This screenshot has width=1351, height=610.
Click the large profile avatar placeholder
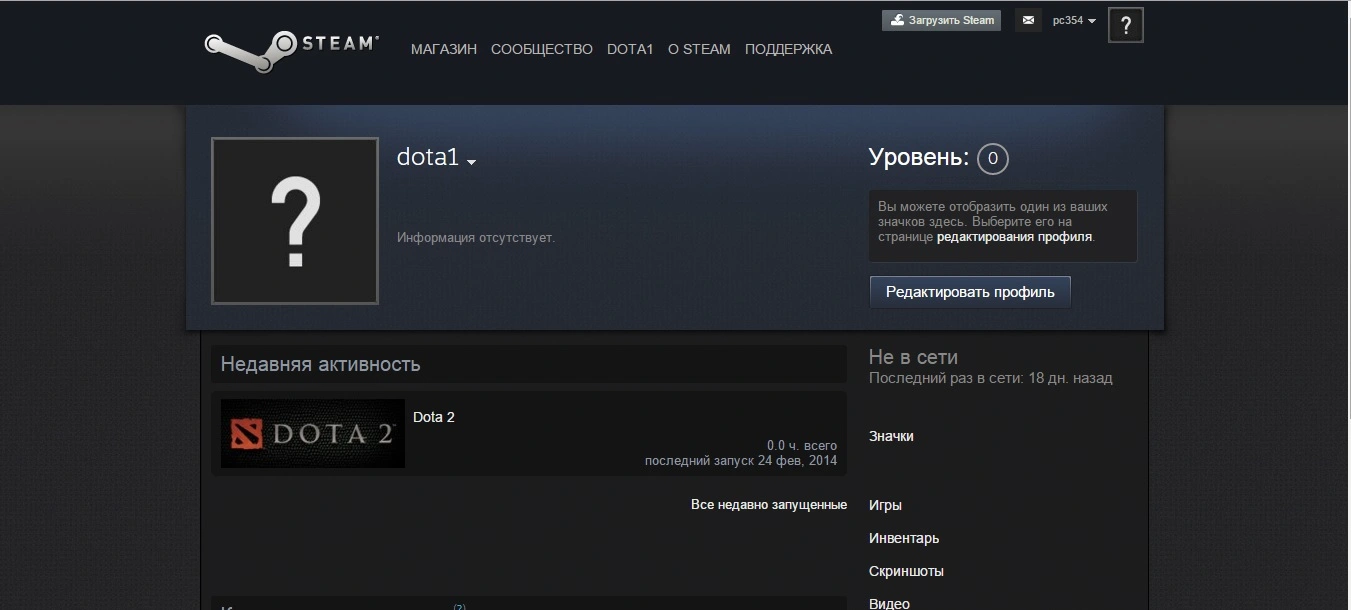click(x=295, y=221)
